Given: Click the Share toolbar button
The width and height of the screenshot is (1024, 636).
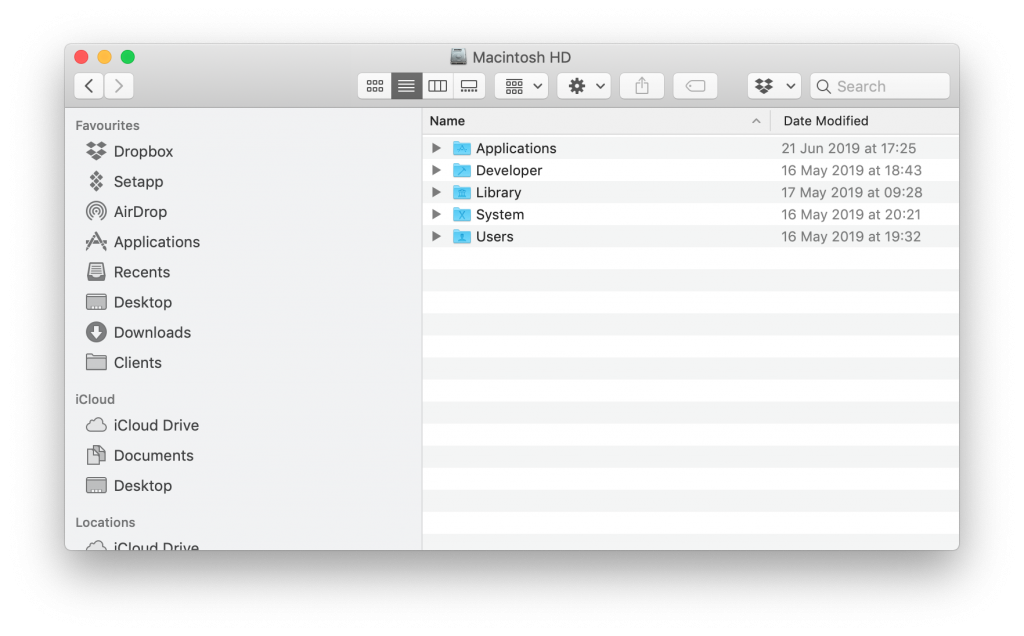Looking at the screenshot, I should pyautogui.click(x=642, y=86).
